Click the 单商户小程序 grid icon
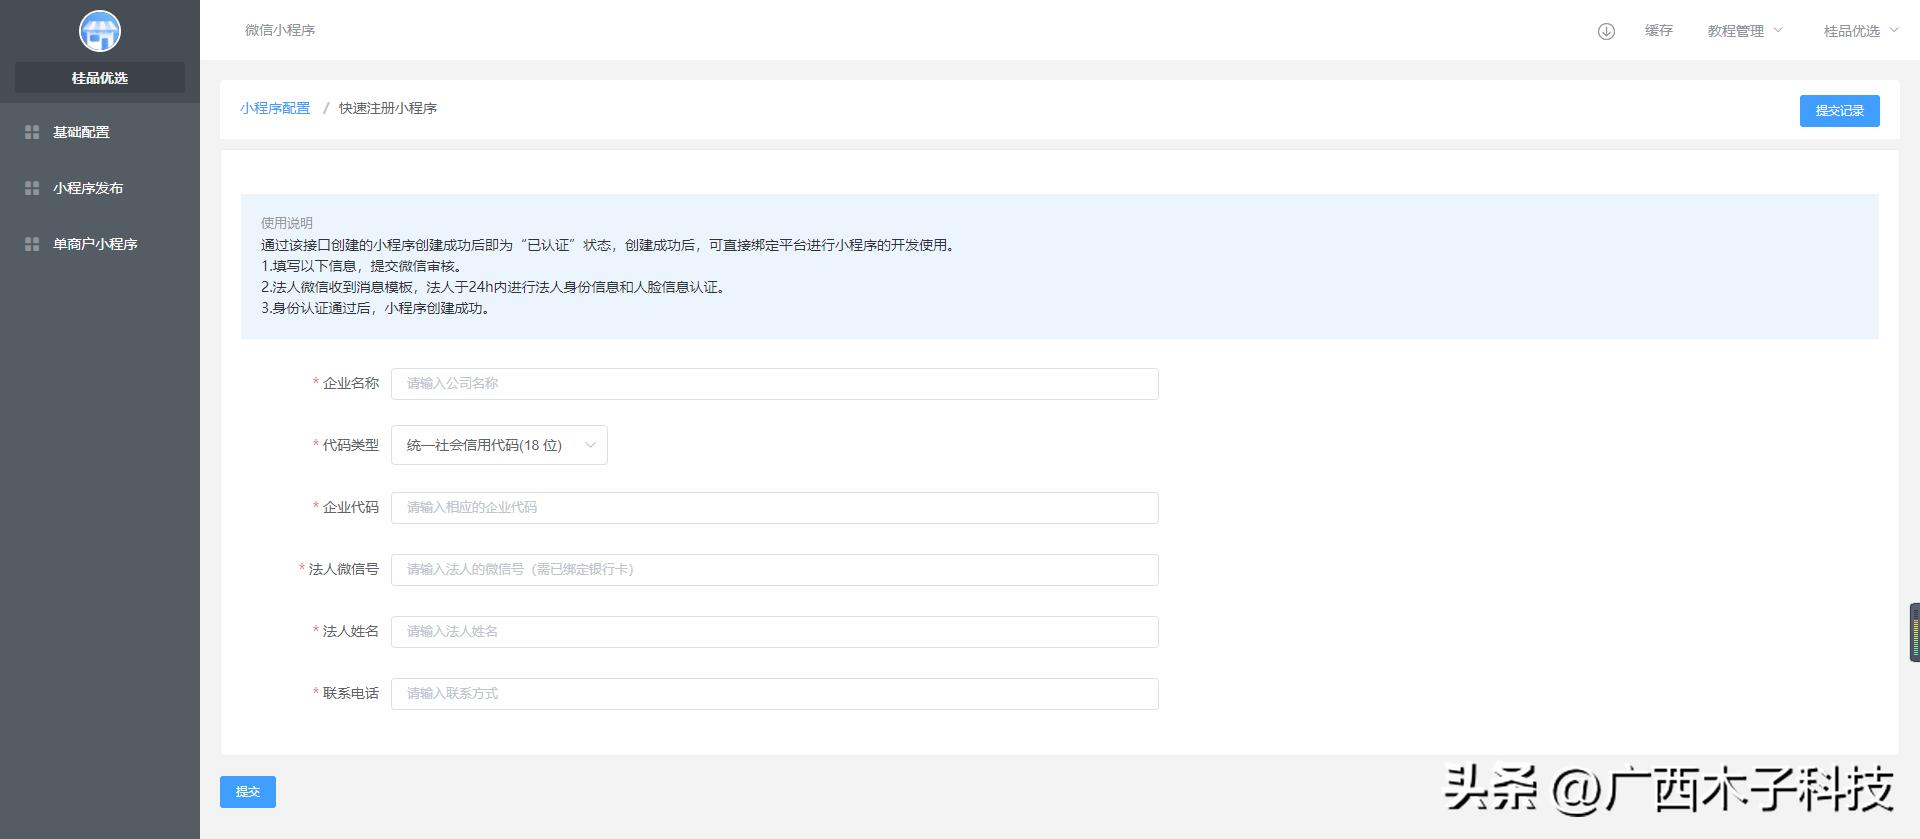The width and height of the screenshot is (1920, 839). click(x=32, y=244)
